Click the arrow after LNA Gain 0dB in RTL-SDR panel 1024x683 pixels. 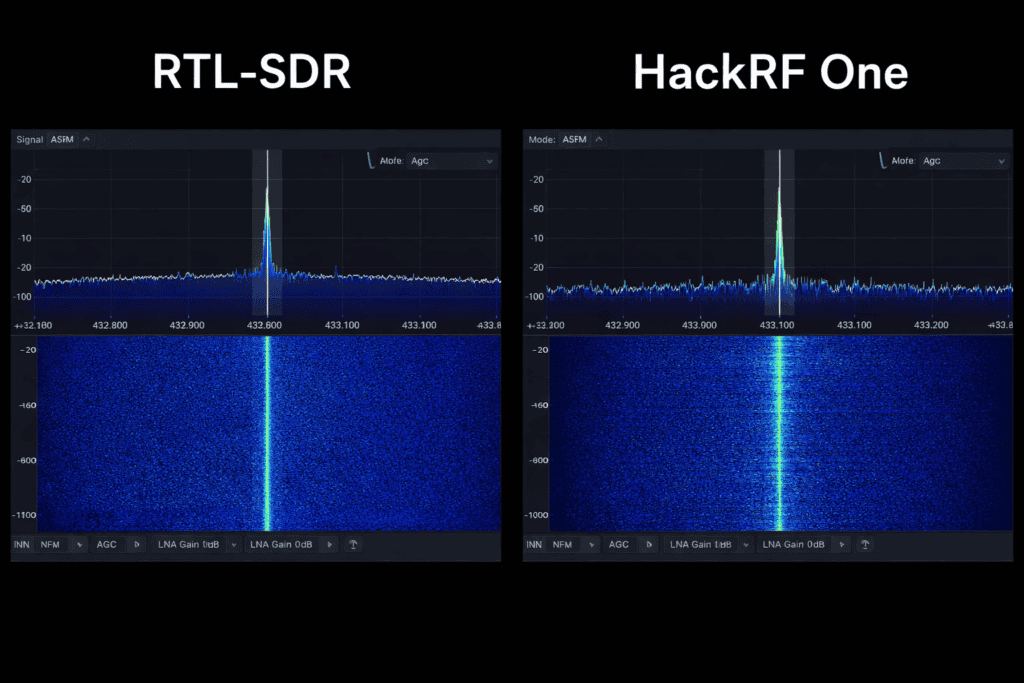(330, 544)
